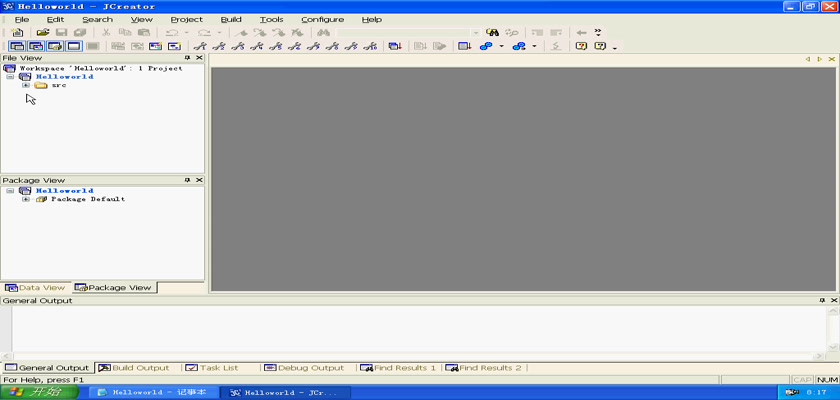The image size is (840, 400).
Task: Run user tool number 2 icon
Action: (219, 47)
